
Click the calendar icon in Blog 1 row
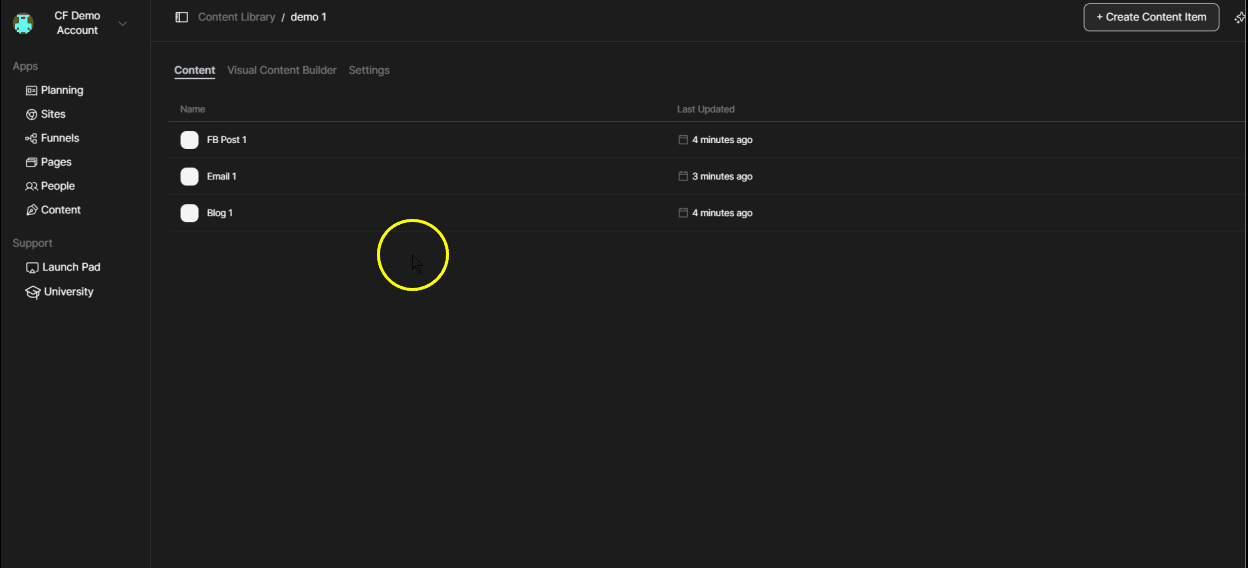(x=683, y=213)
